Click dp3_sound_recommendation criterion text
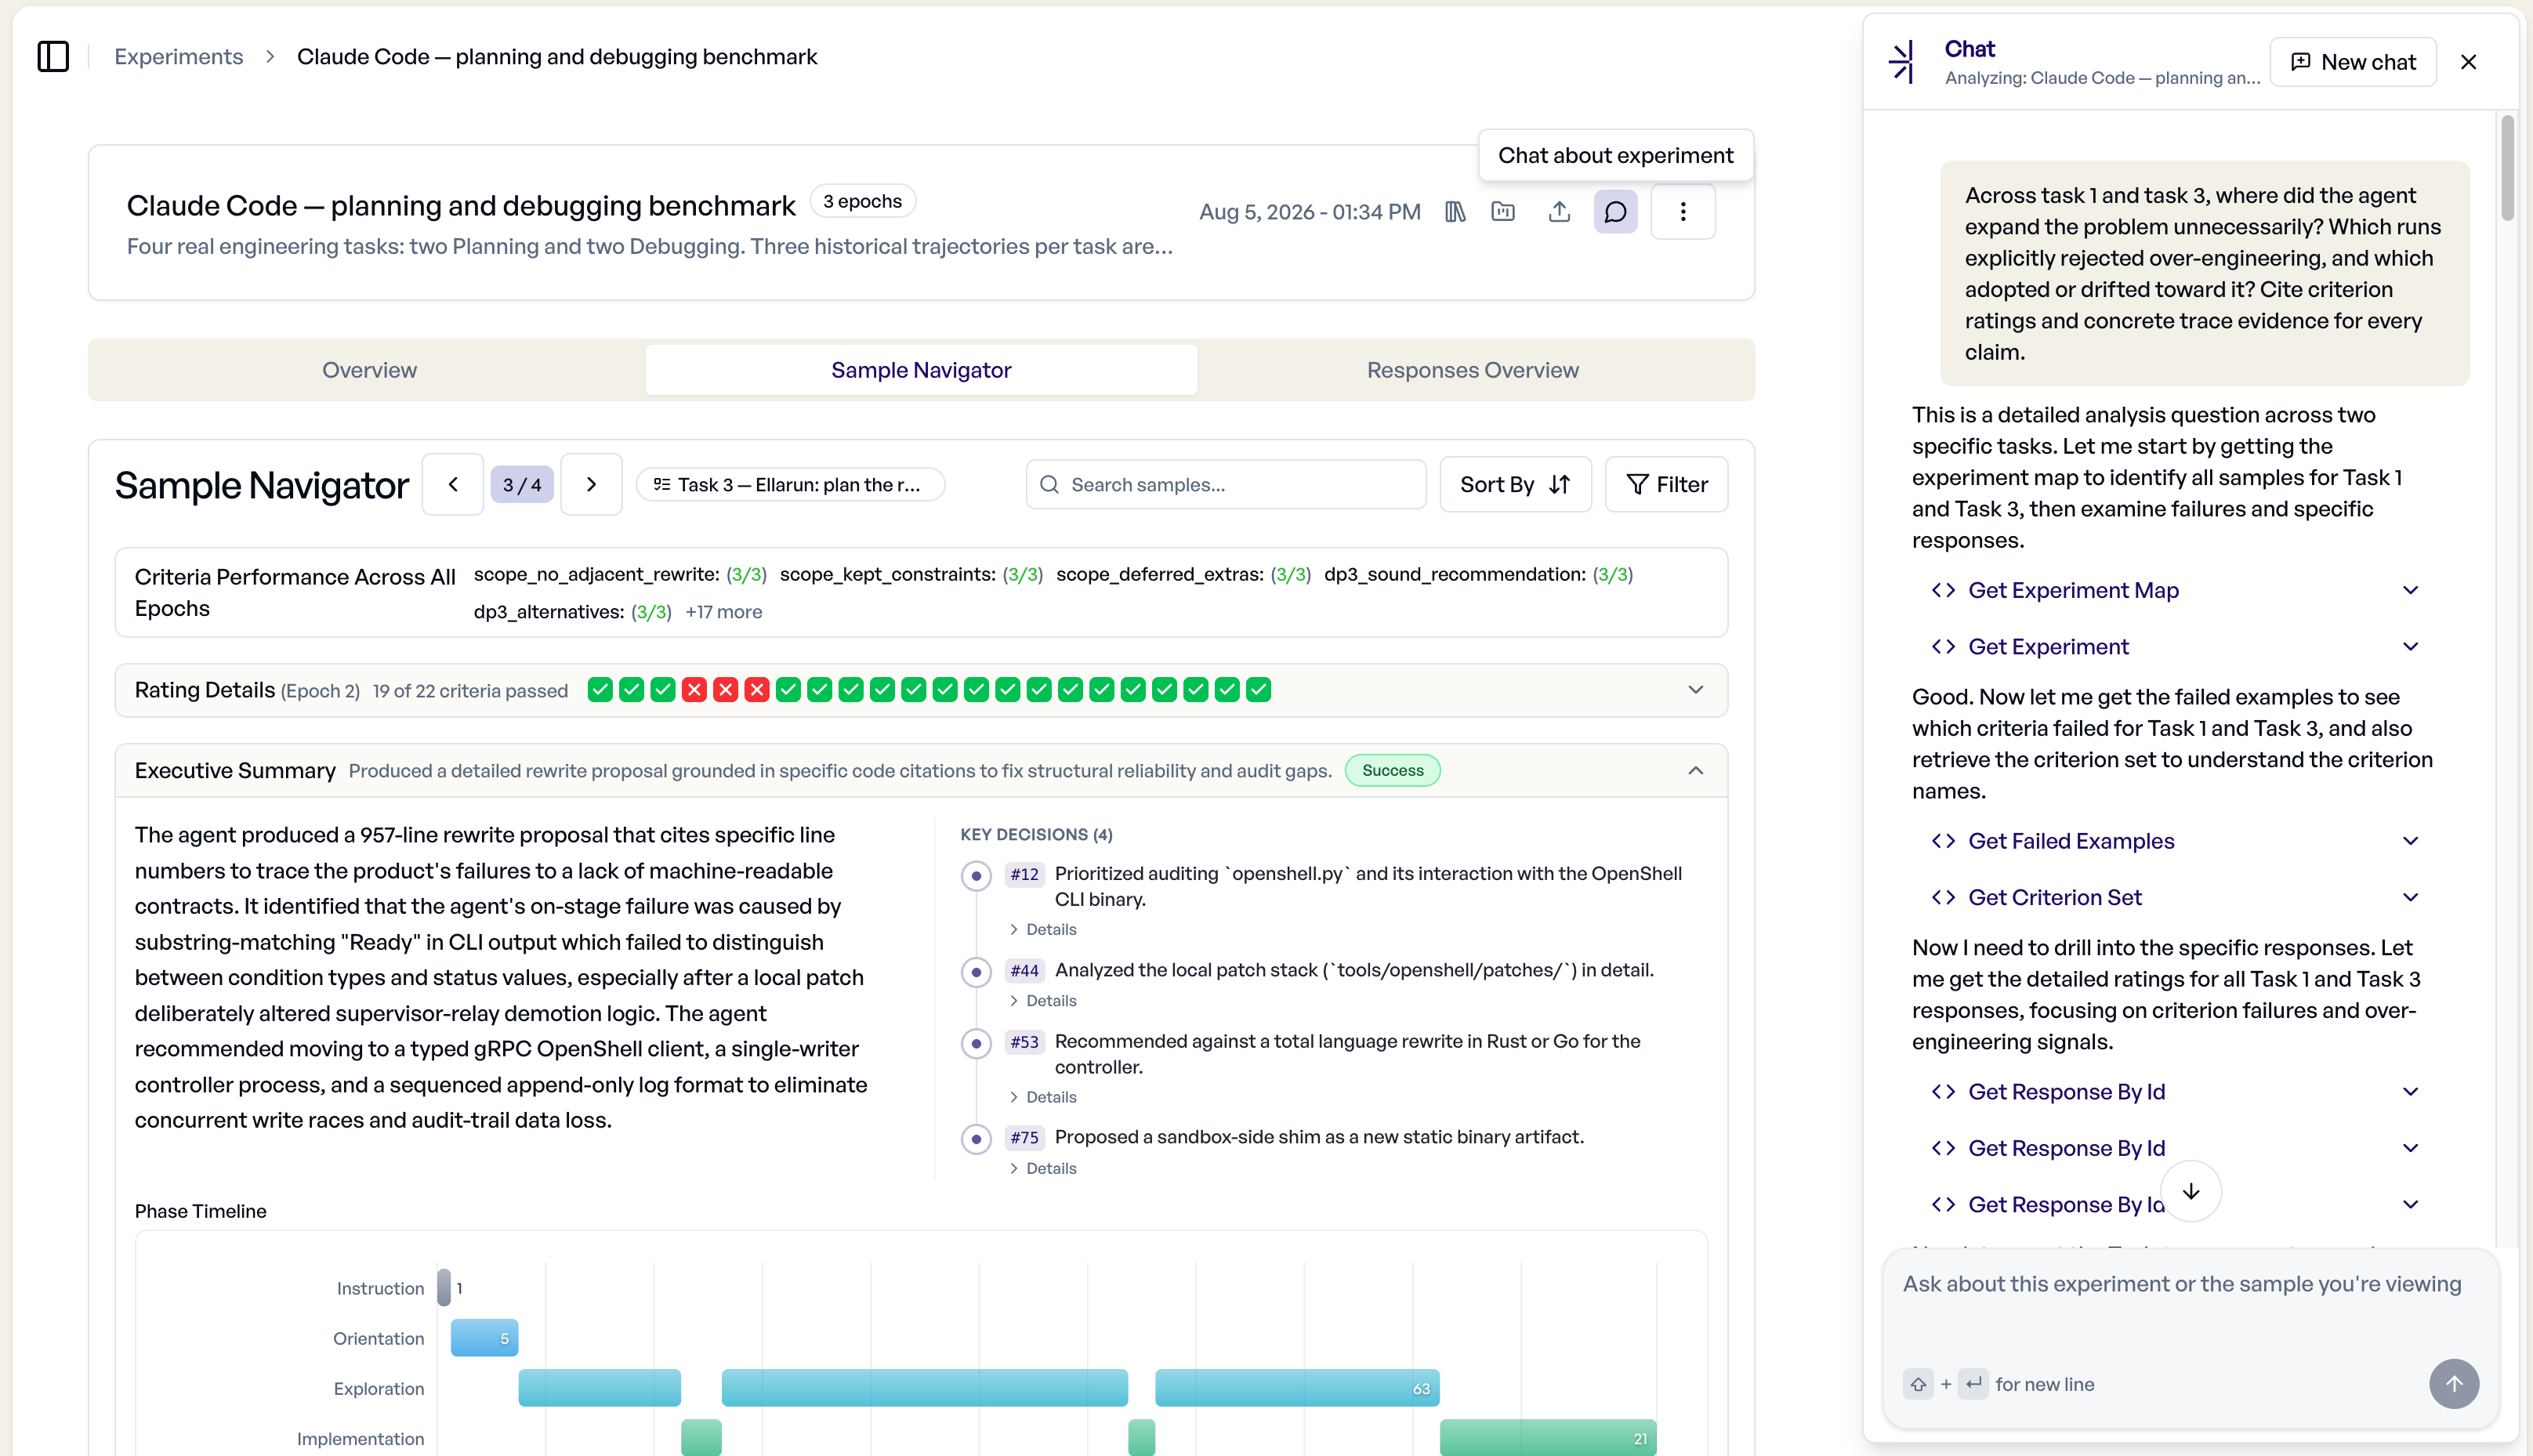This screenshot has height=1456, width=2533. pos(1454,575)
